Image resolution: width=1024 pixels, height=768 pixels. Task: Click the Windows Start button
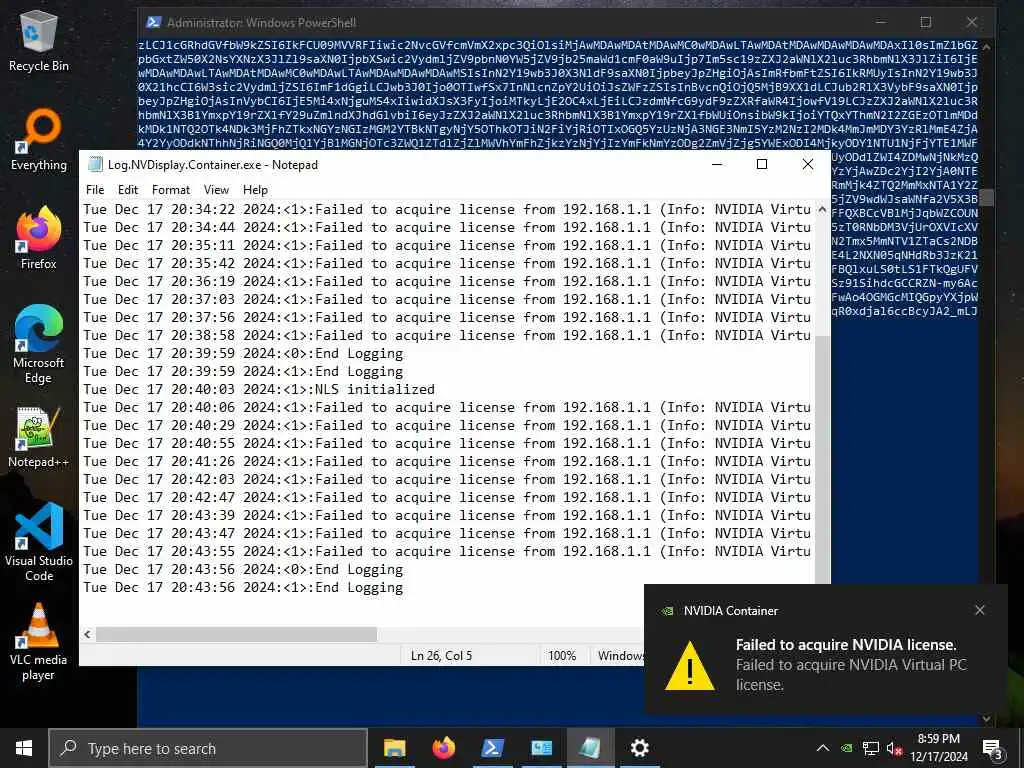point(24,748)
